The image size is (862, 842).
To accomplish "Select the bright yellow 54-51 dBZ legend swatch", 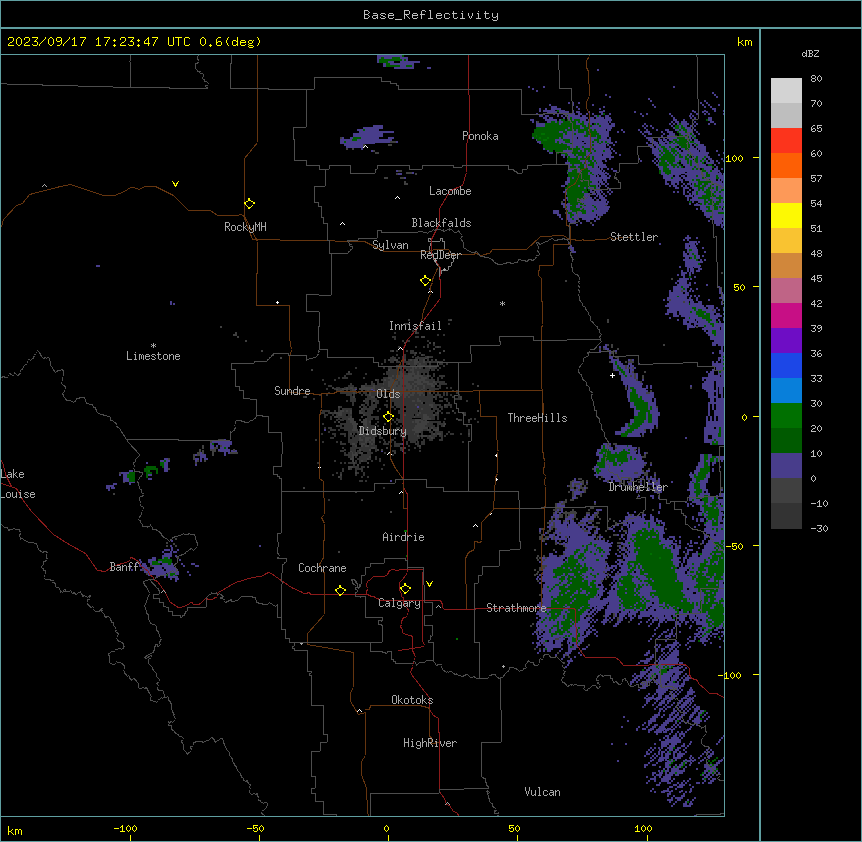I will click(x=786, y=215).
